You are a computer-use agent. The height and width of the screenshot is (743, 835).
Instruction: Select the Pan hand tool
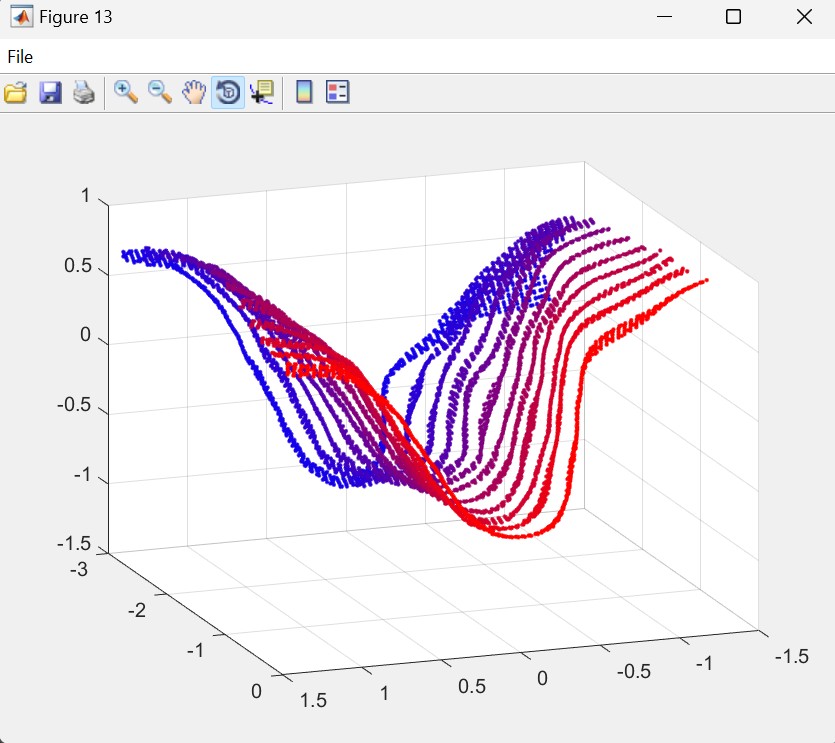pos(193,93)
